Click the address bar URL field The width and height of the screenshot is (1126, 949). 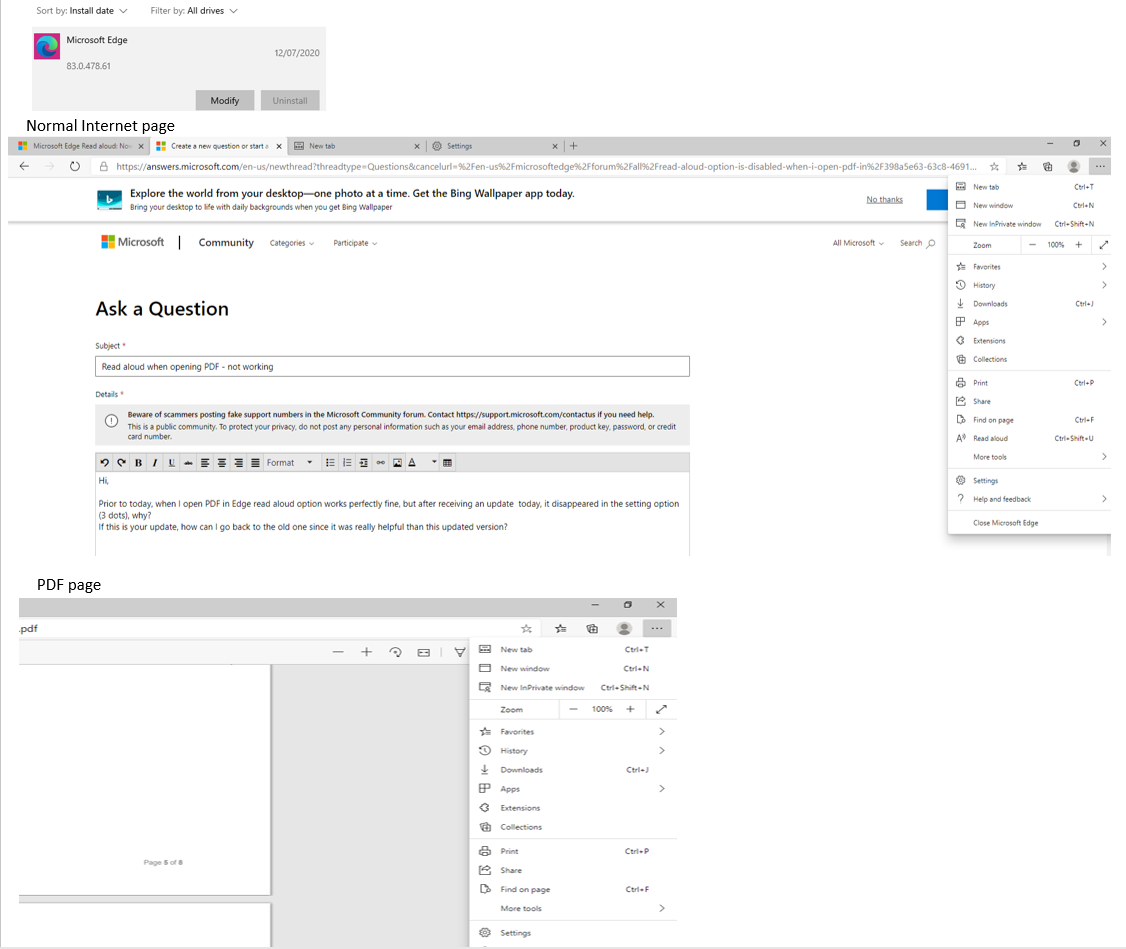(x=546, y=167)
